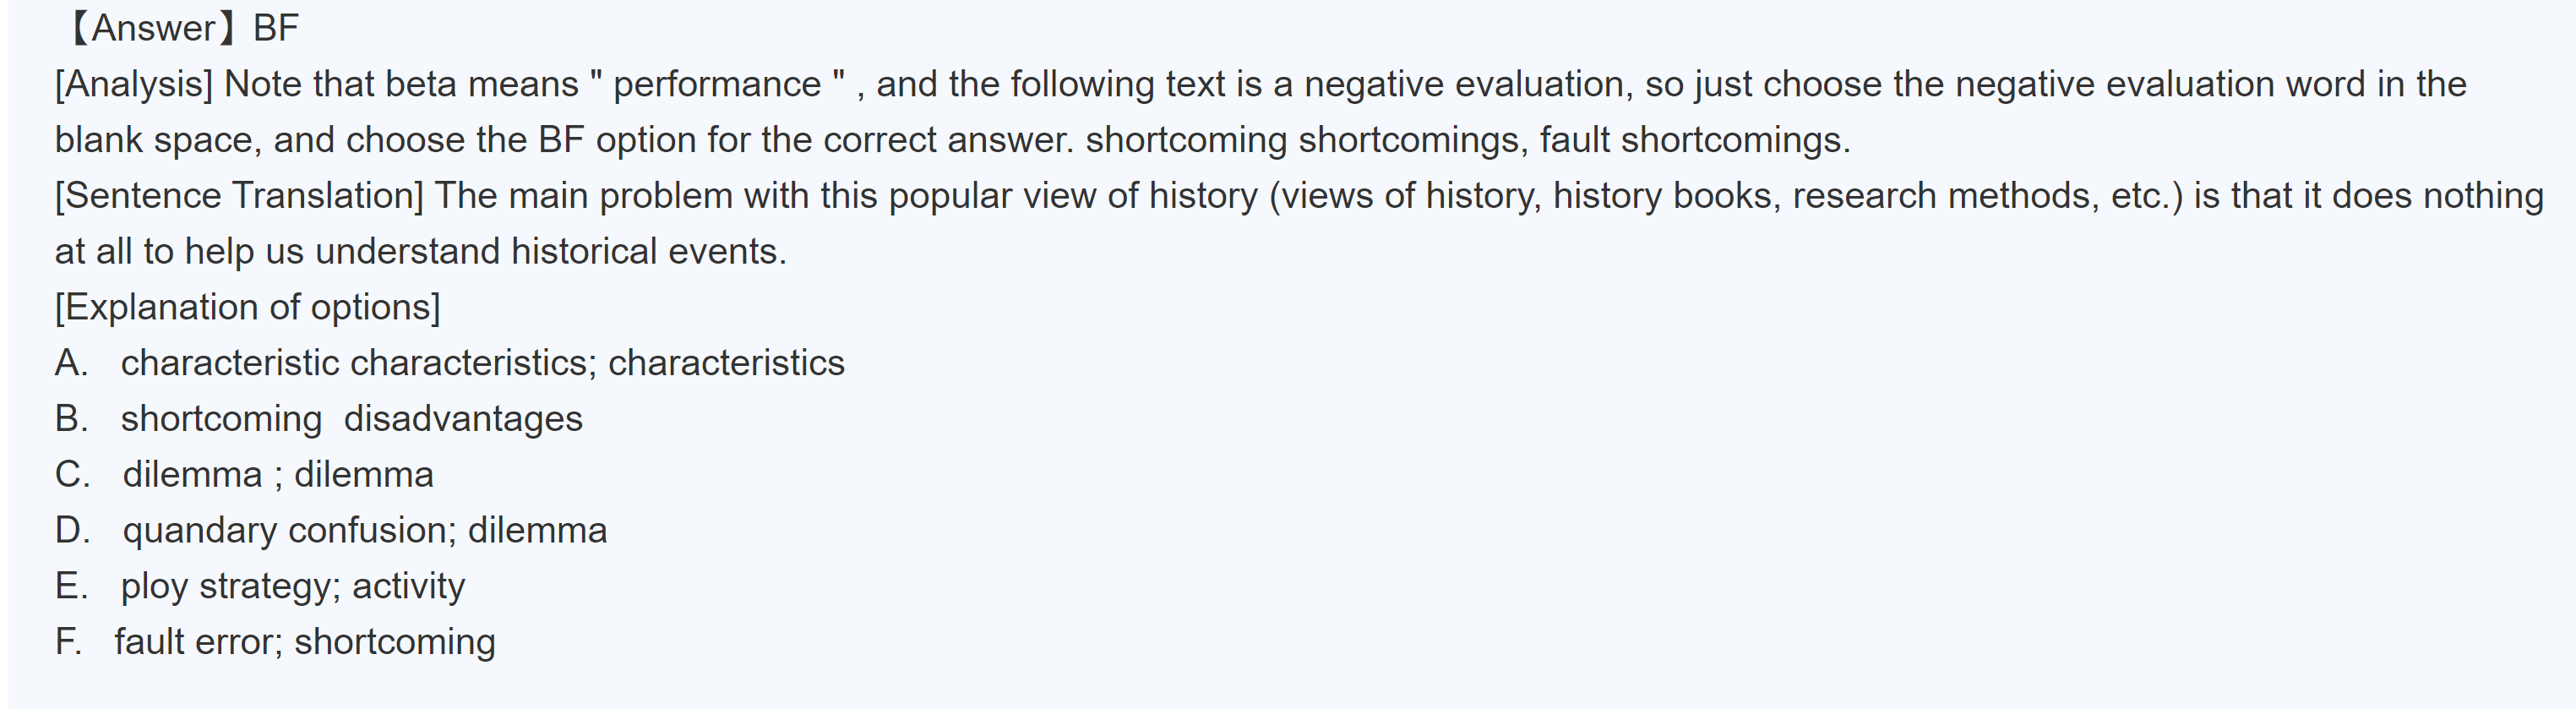Click "fault shortcomings" in the analysis paragraph
This screenshot has width=2576, height=709.
tap(1693, 140)
